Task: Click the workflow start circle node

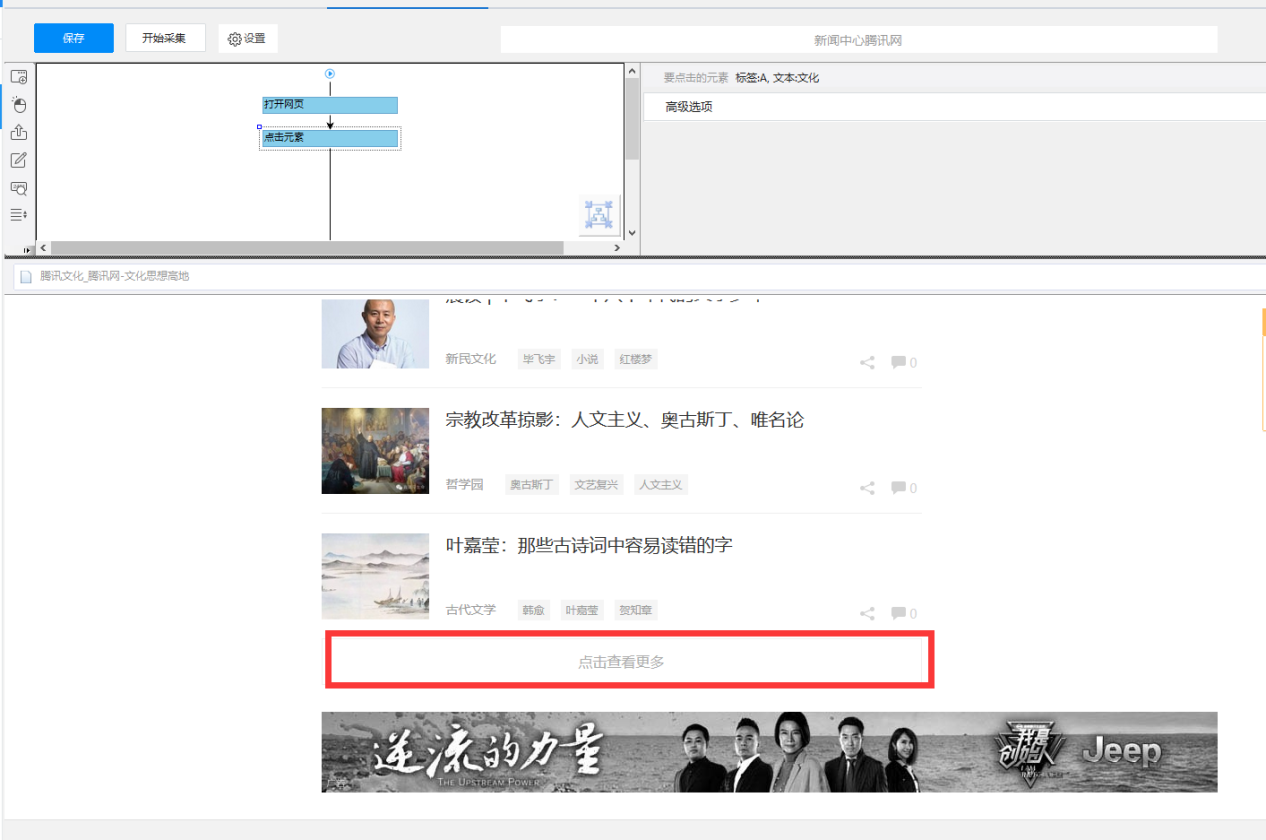Action: click(x=330, y=73)
